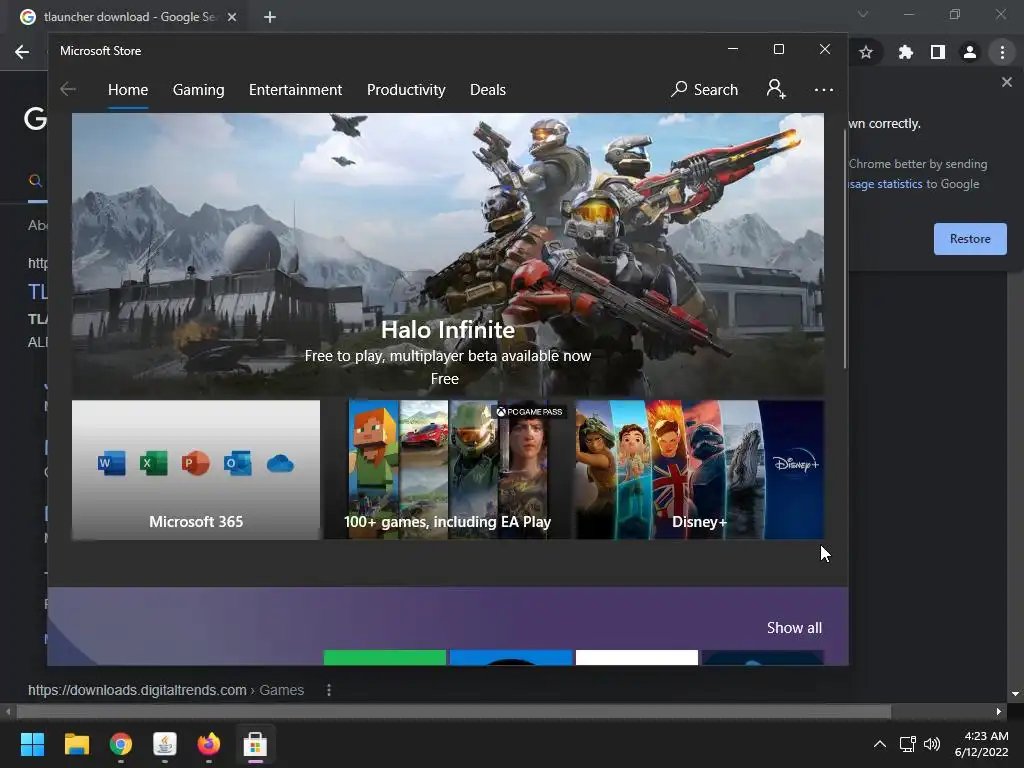This screenshot has width=1024, height=768.
Task: Click Chrome icon in taskbar
Action: click(121, 744)
